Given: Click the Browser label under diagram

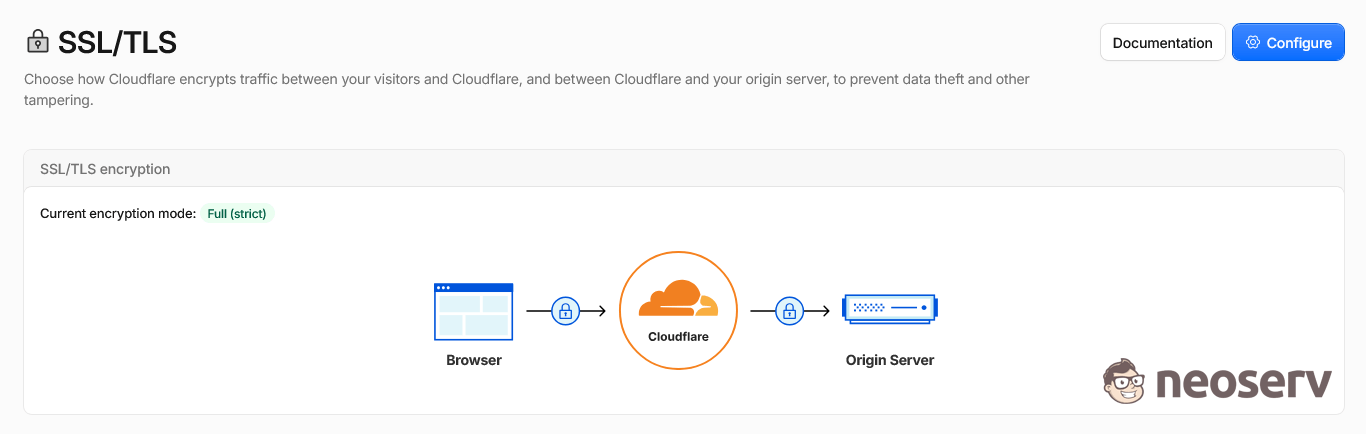Looking at the screenshot, I should pos(474,360).
